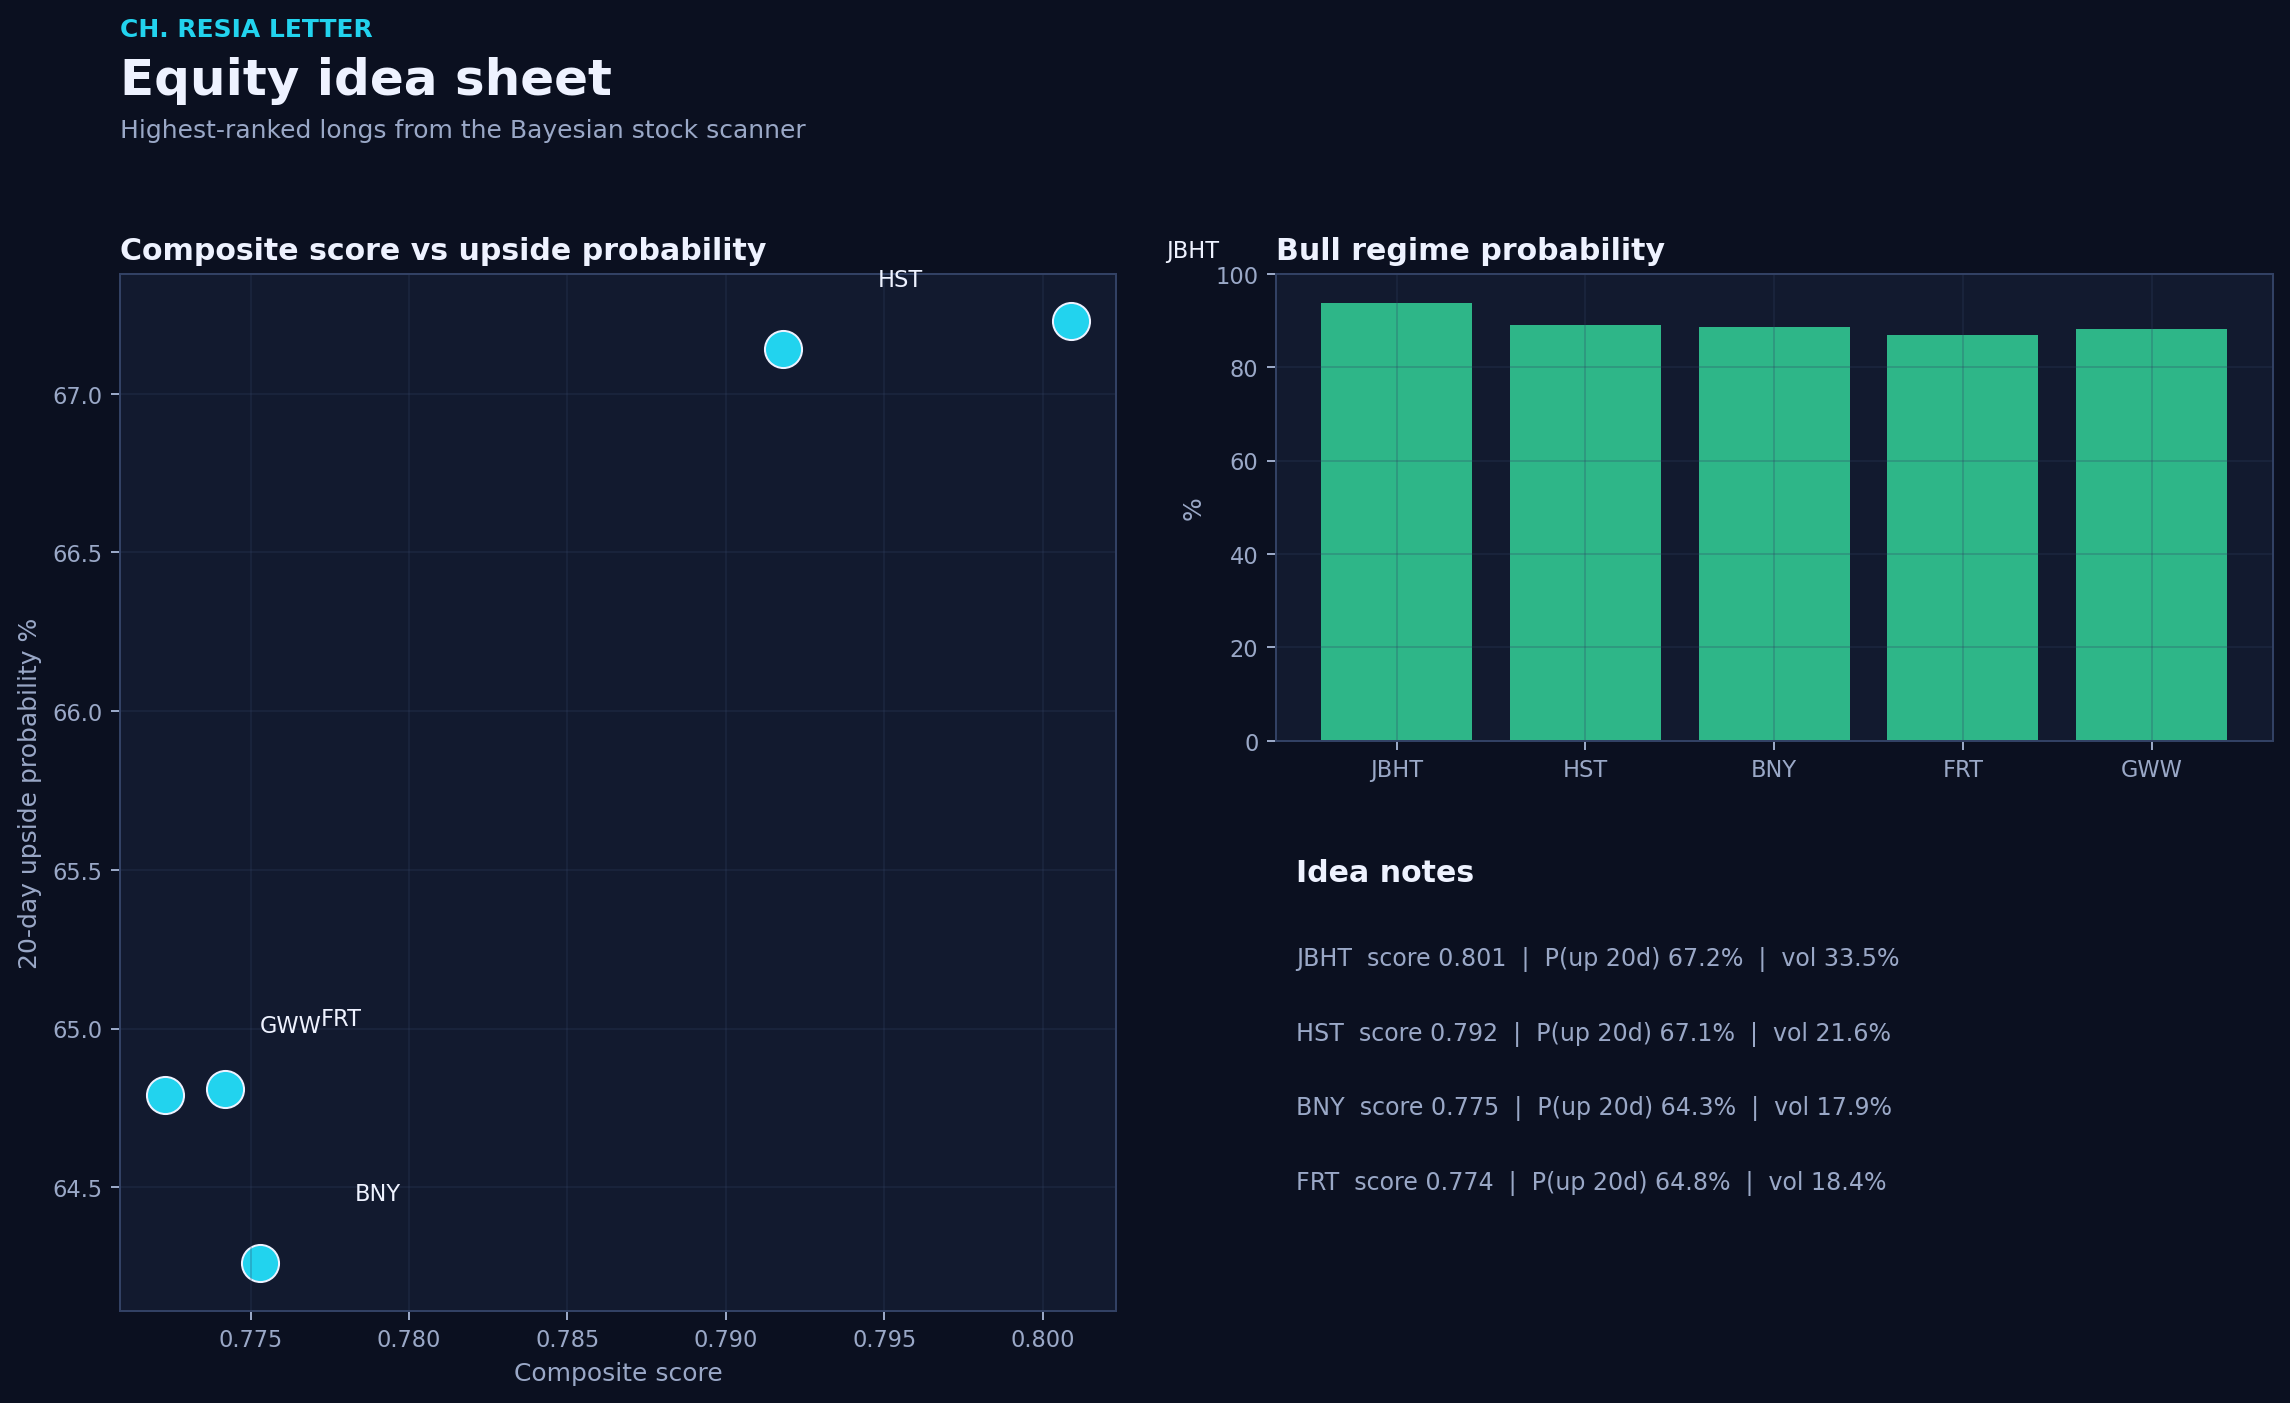Click the 65.5 y-axis tick label

coord(78,872)
